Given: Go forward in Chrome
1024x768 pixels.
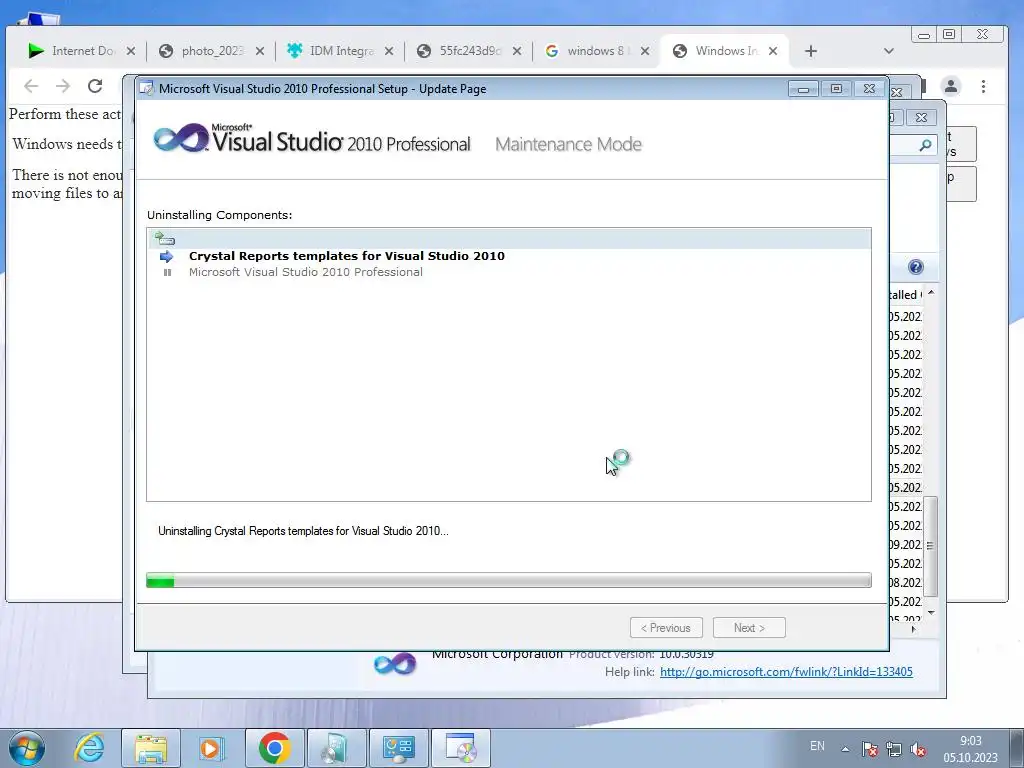Looking at the screenshot, I should coord(63,86).
